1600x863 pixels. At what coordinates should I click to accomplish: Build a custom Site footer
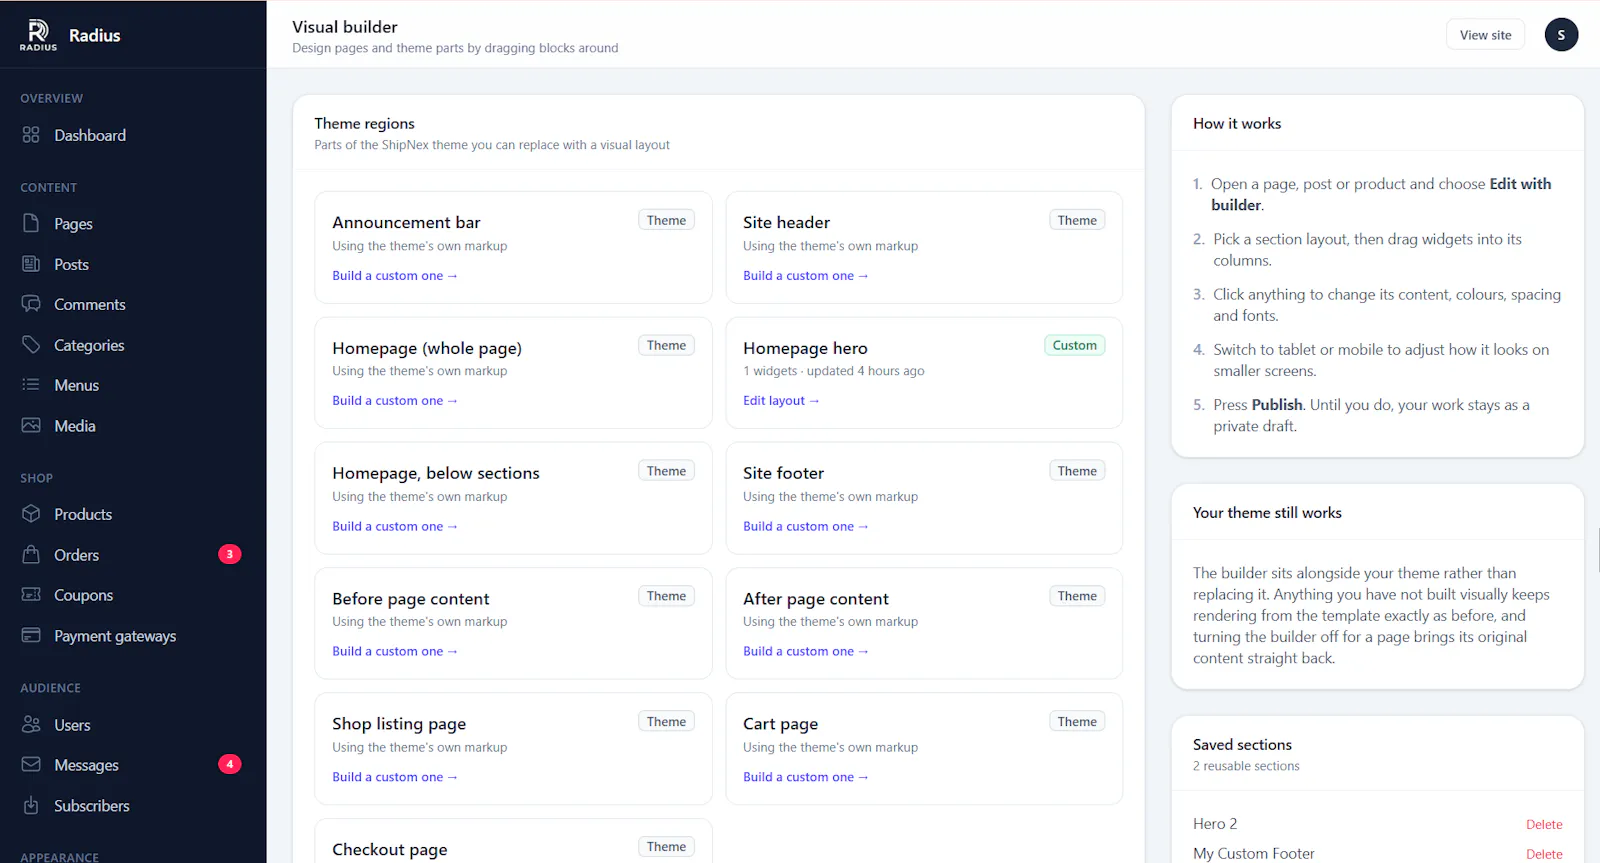pyautogui.click(x=806, y=527)
